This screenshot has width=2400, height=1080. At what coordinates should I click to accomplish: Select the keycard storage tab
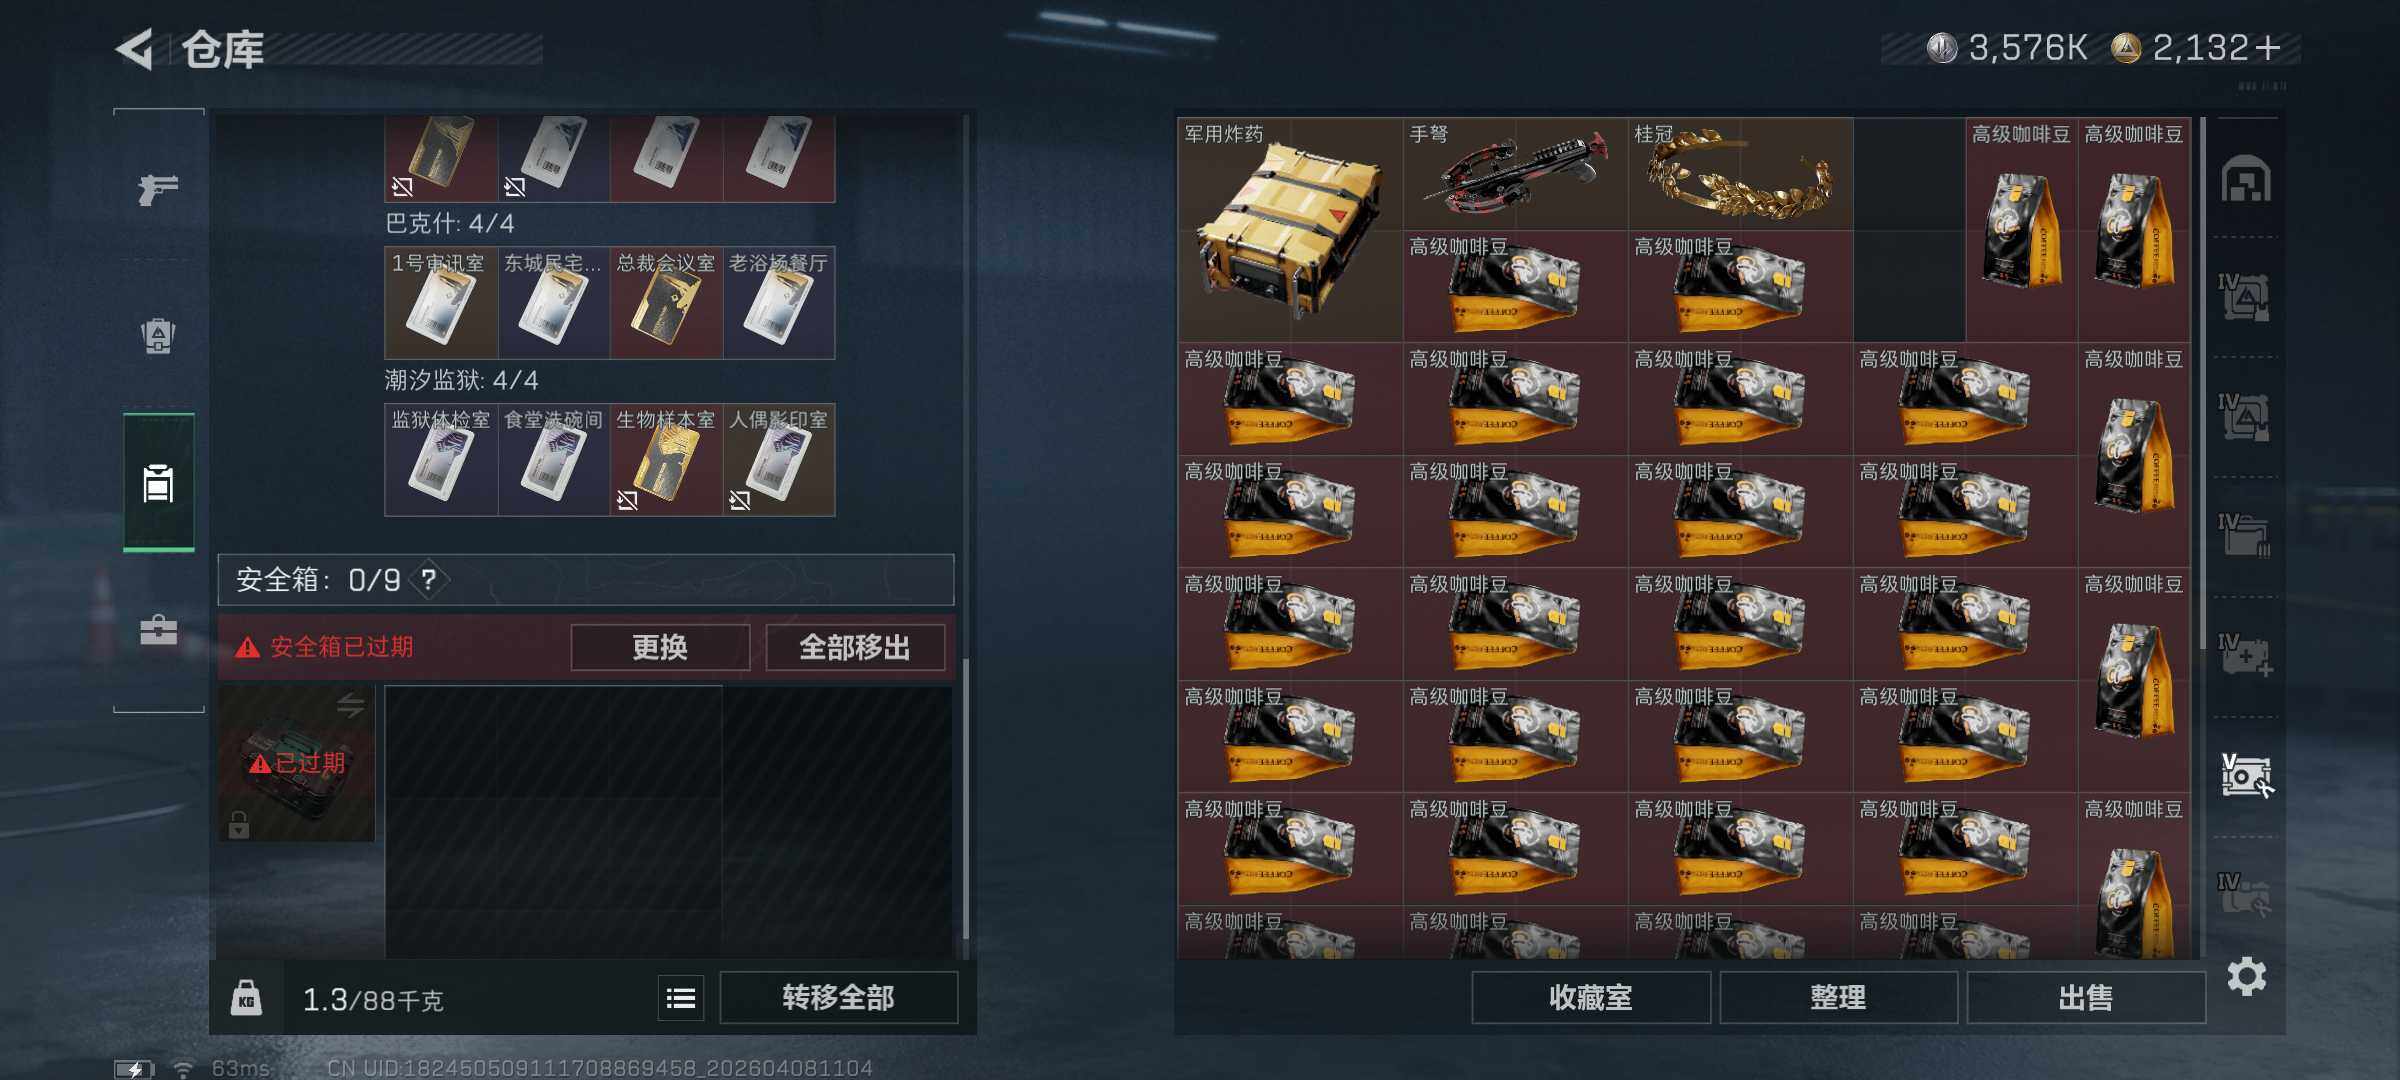tap(158, 483)
